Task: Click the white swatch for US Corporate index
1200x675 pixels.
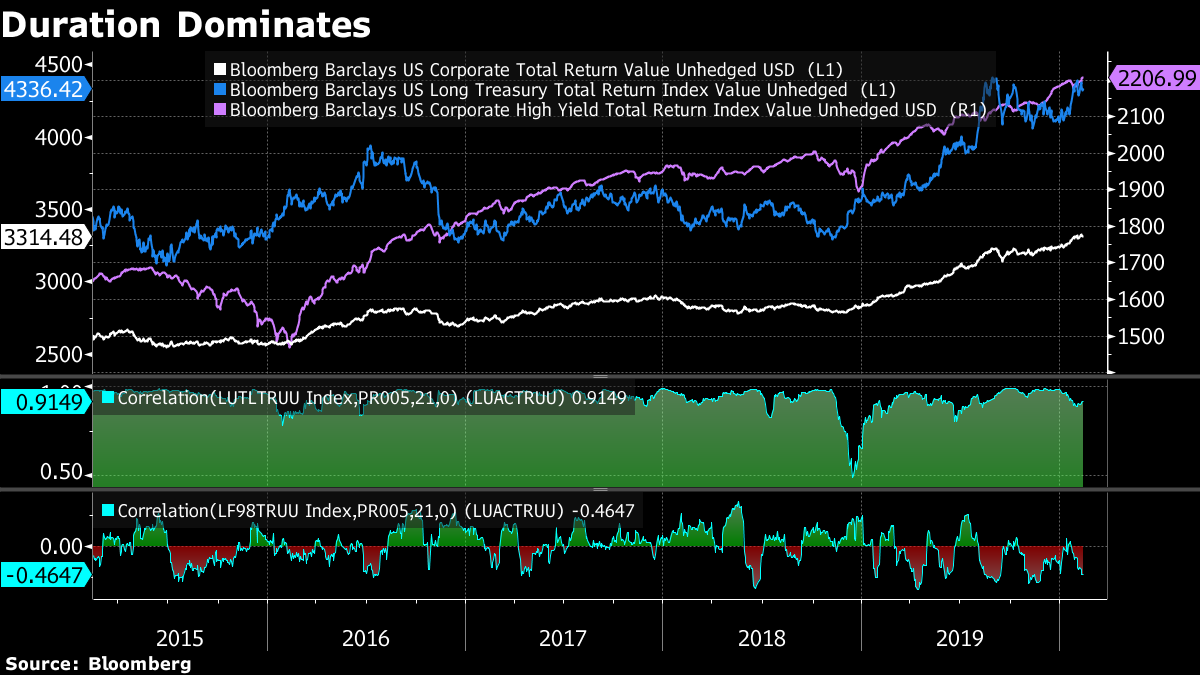Action: point(220,70)
